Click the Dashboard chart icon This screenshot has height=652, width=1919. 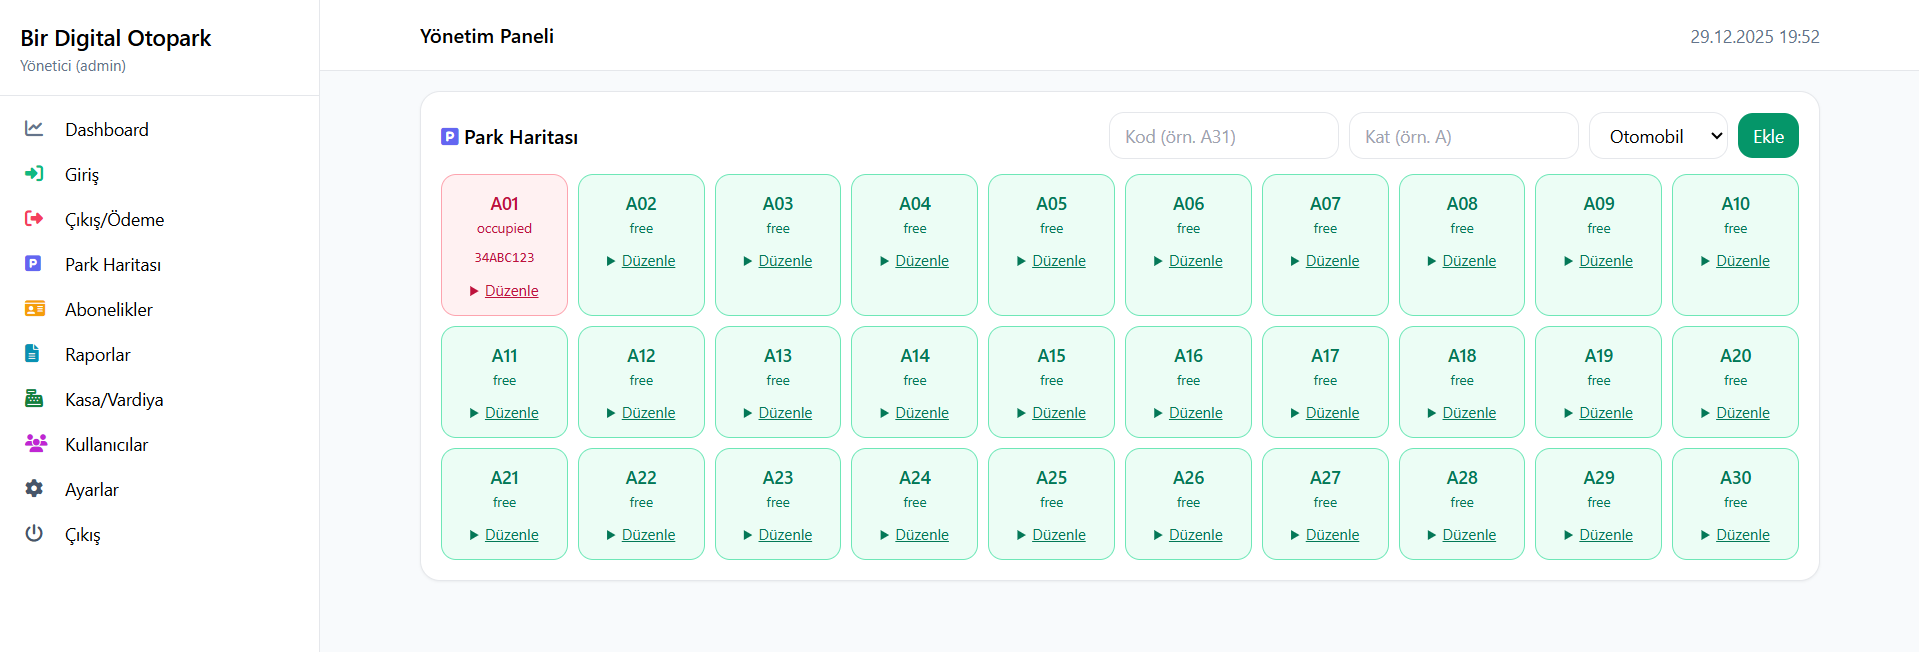pyautogui.click(x=34, y=129)
